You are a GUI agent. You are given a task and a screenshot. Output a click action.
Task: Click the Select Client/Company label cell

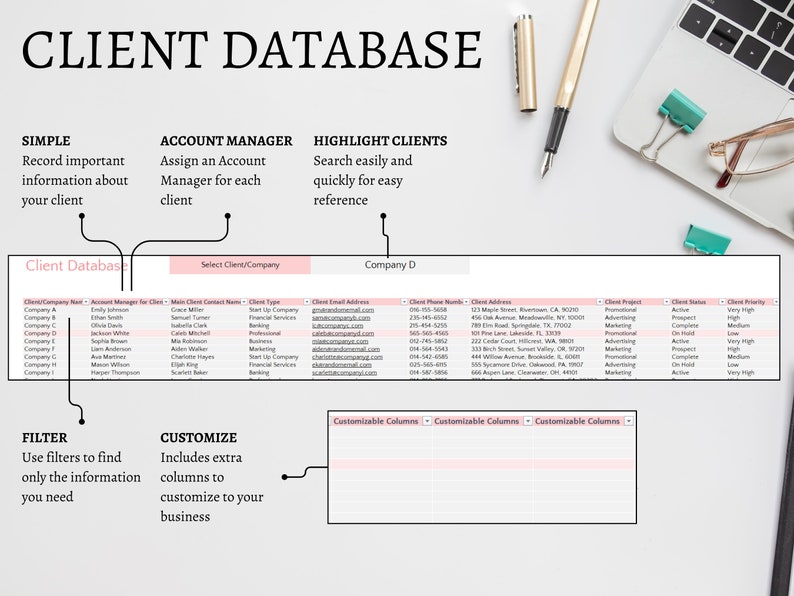(240, 265)
